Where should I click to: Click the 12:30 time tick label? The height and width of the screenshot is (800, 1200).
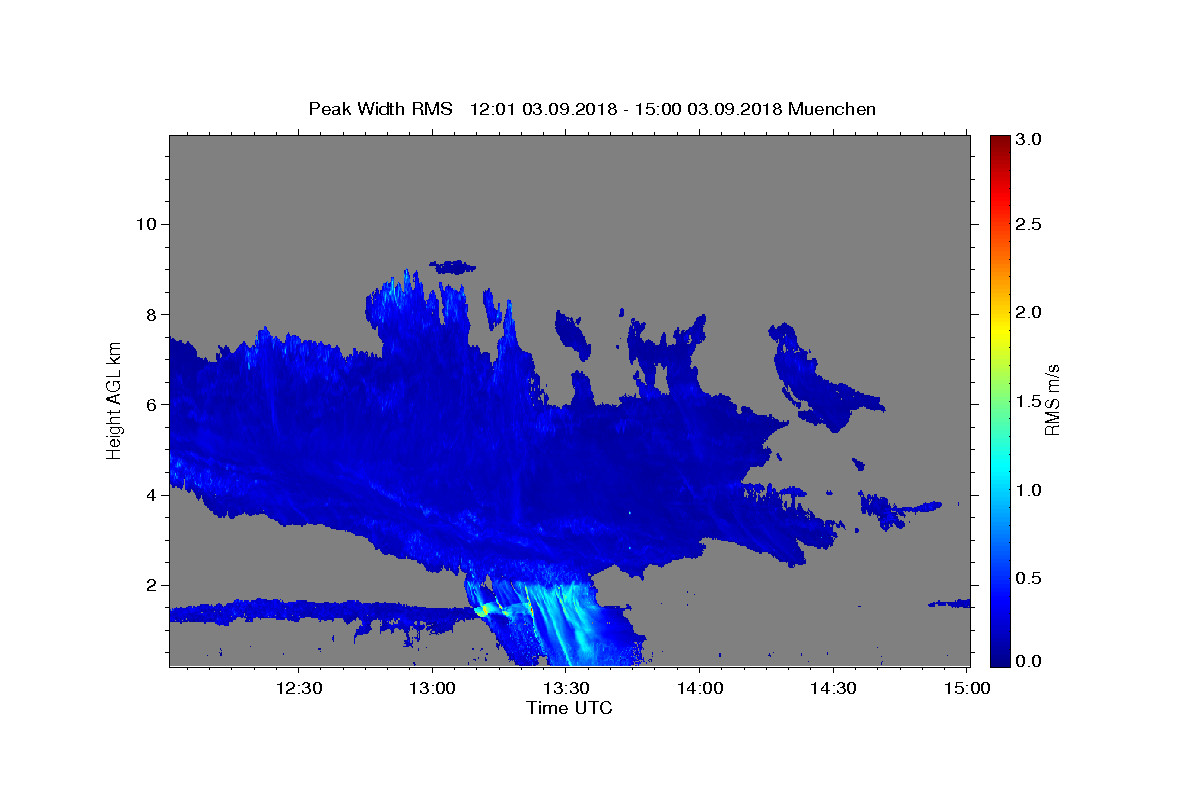pos(299,688)
